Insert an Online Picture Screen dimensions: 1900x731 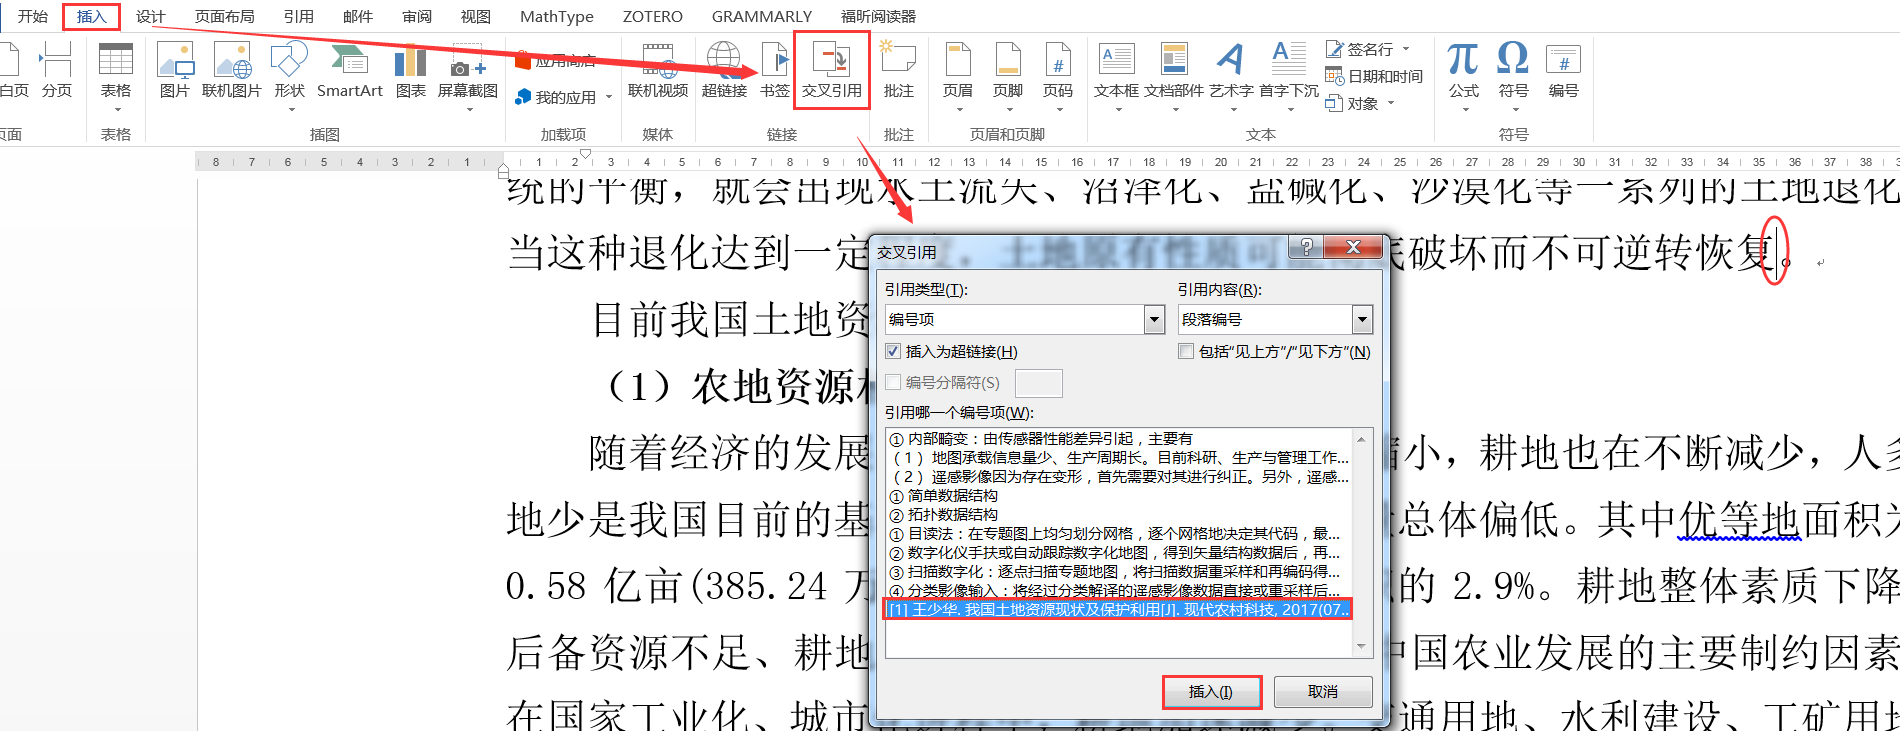coord(232,71)
